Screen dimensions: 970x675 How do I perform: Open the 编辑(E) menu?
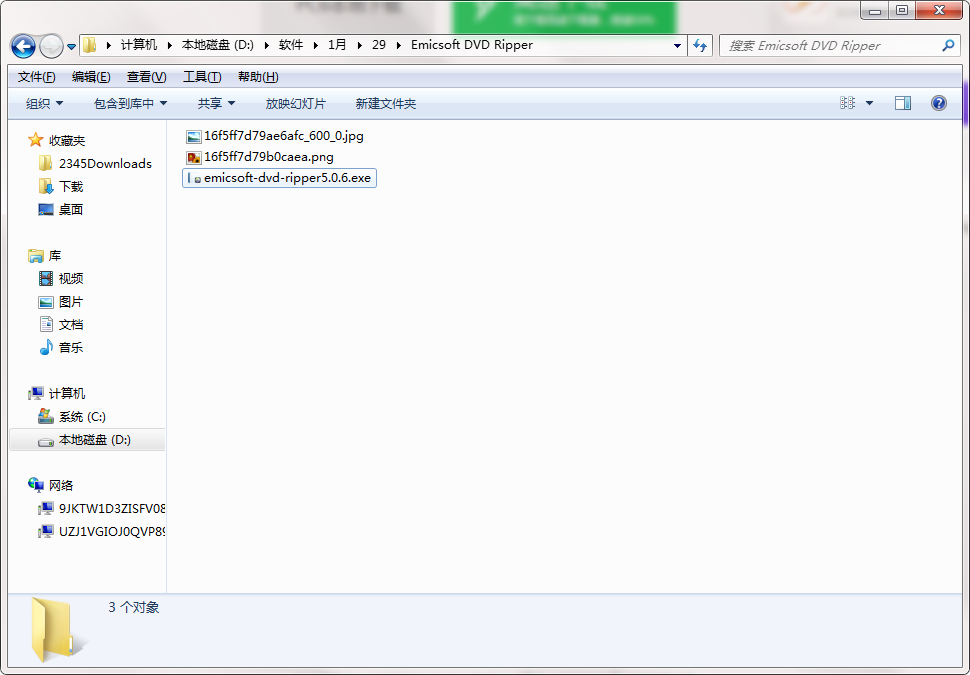click(91, 77)
